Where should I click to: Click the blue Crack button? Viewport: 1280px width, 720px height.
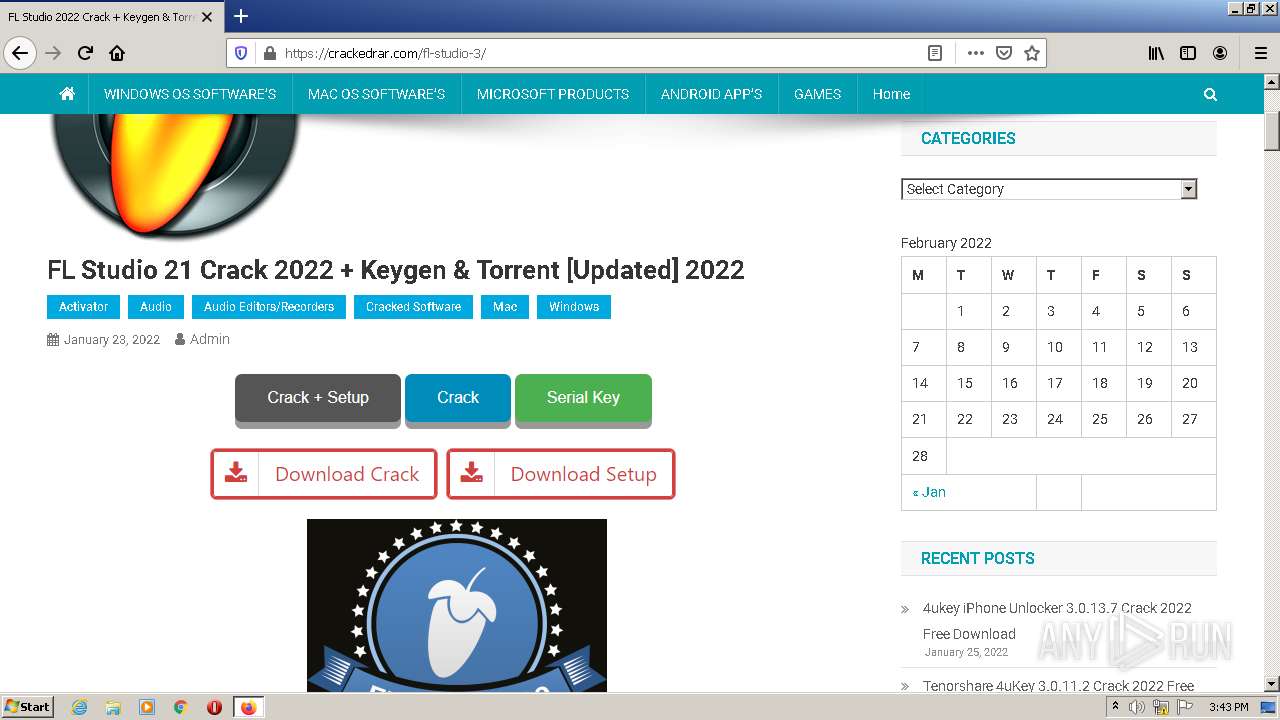pyautogui.click(x=458, y=398)
